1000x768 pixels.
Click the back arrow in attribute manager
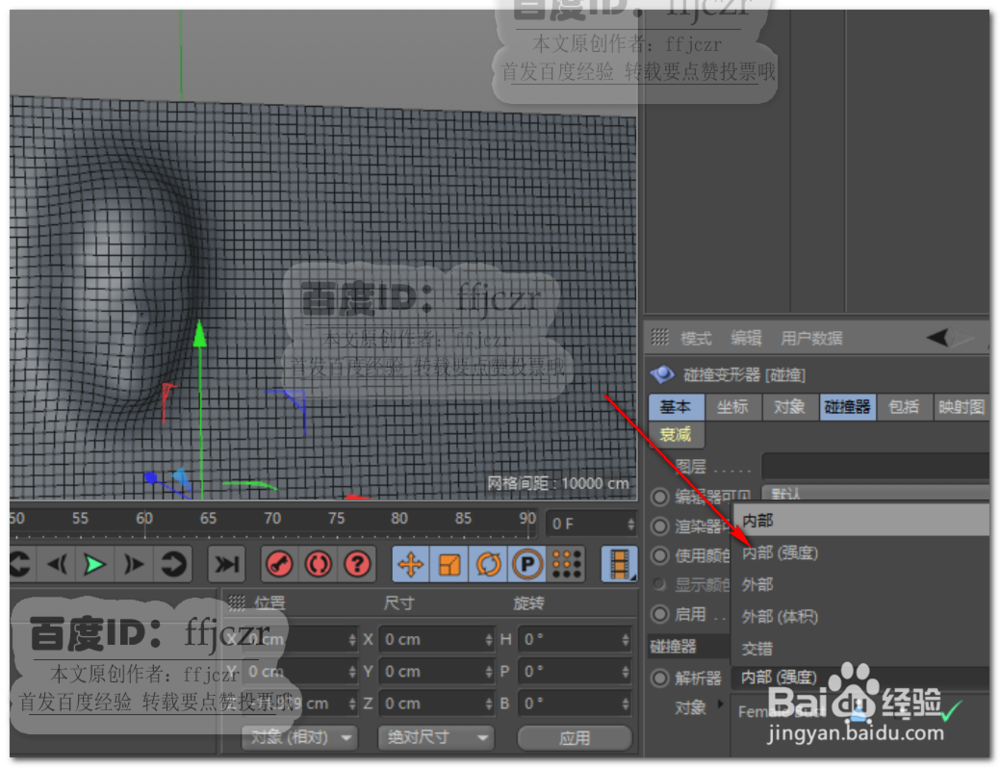click(938, 337)
